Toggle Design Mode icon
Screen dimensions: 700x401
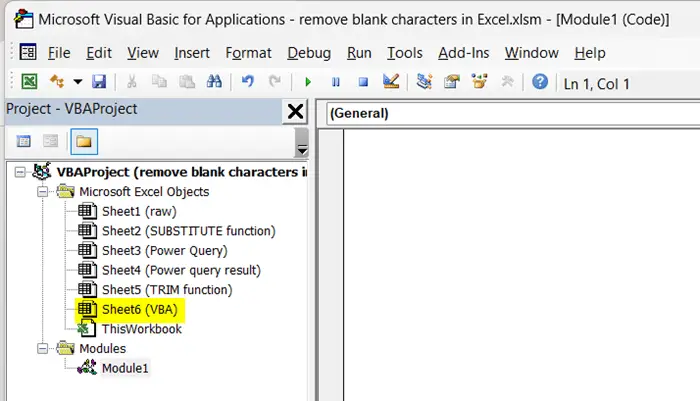point(391,82)
